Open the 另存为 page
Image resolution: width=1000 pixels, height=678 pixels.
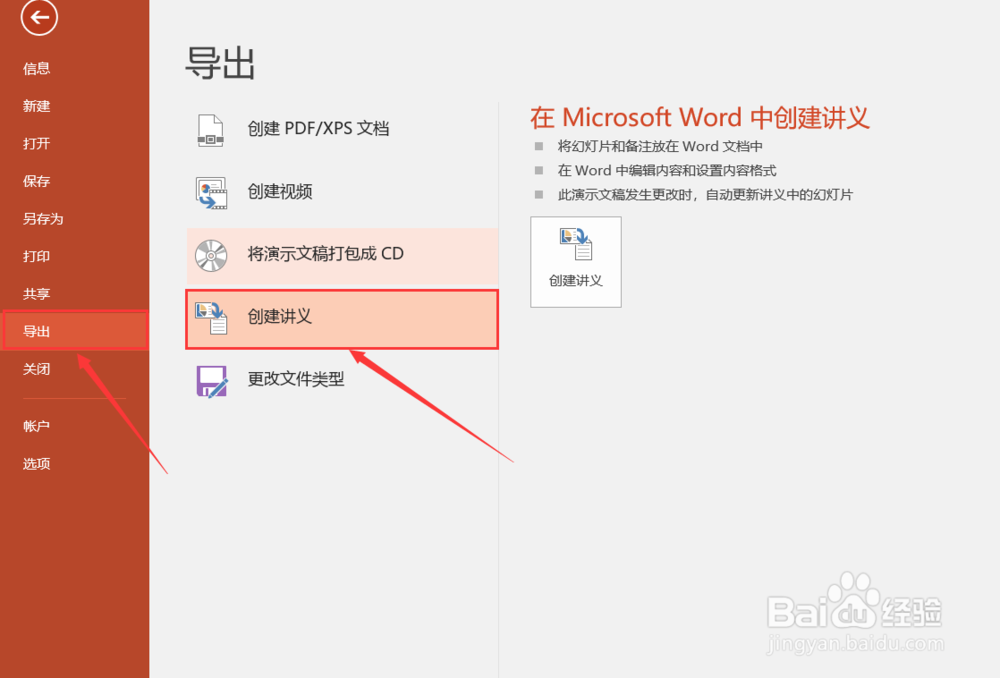pyautogui.click(x=43, y=219)
